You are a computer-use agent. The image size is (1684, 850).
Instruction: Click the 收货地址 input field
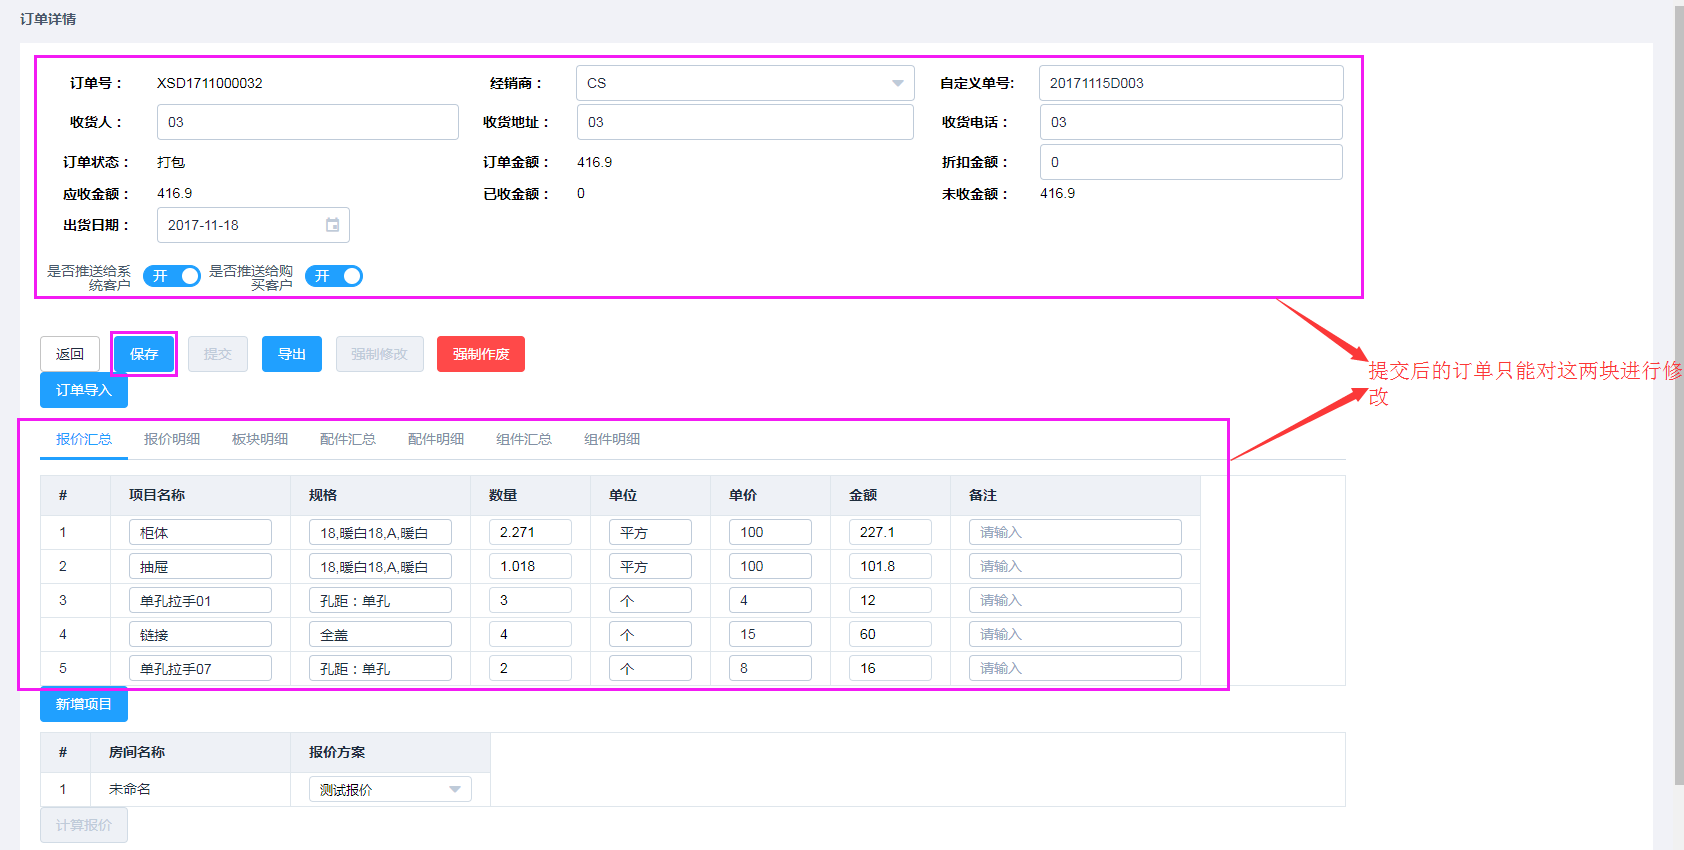[745, 122]
